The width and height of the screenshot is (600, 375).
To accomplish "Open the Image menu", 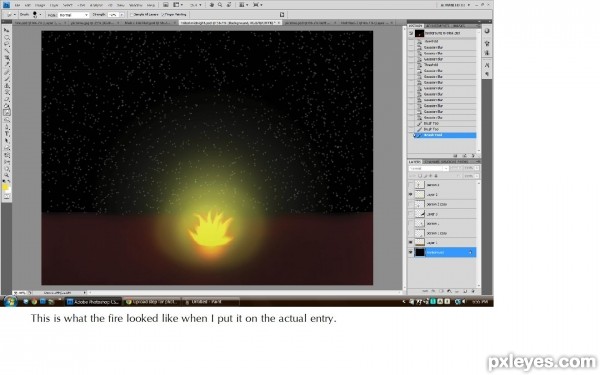I will pyautogui.click(x=40, y=5).
